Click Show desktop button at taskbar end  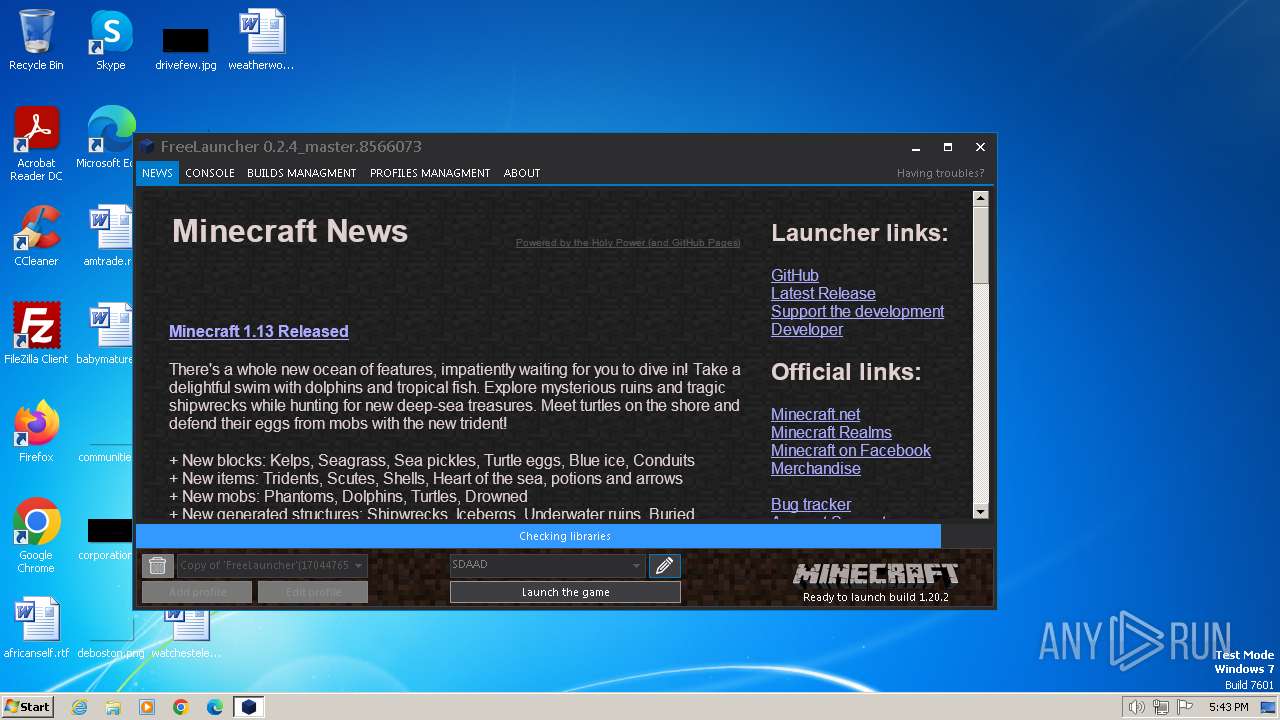tap(1268, 707)
